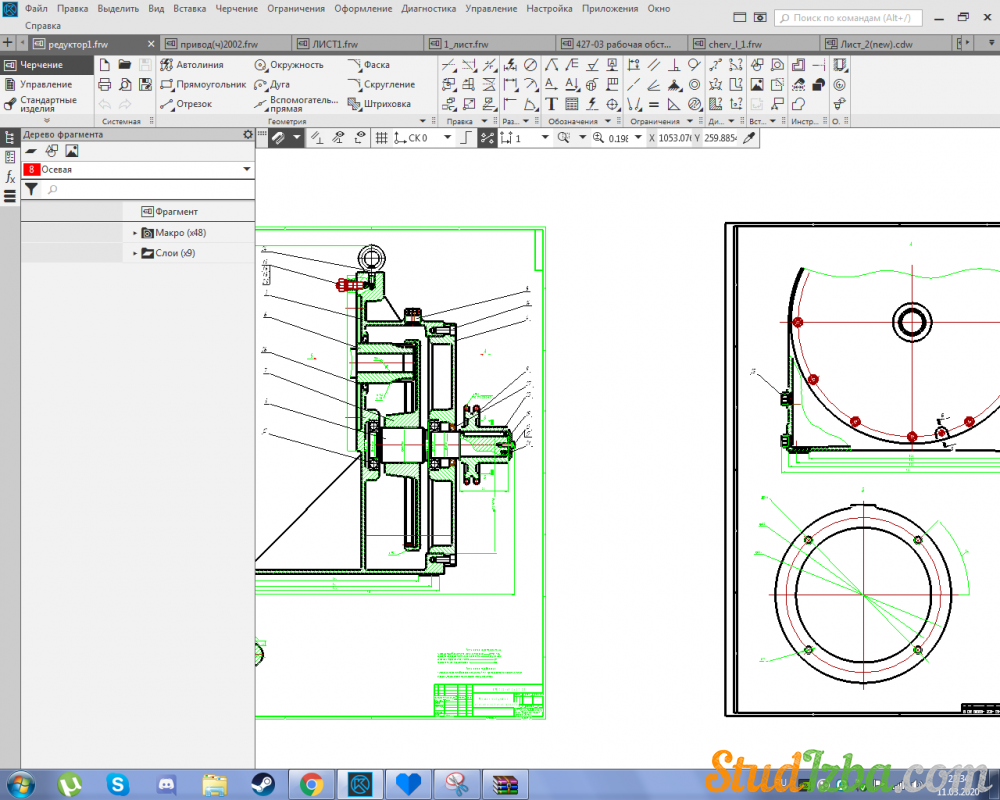Toggle the grid display button

point(381,138)
